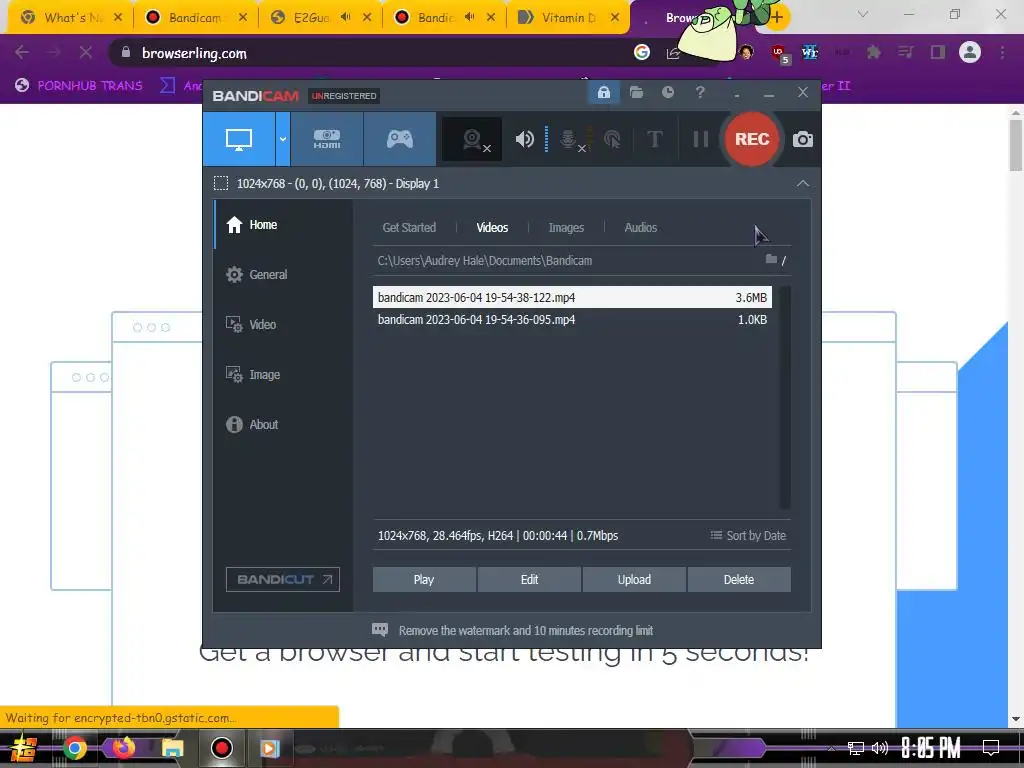The image size is (1024, 768).
Task: Switch to the Images tab
Action: click(566, 227)
